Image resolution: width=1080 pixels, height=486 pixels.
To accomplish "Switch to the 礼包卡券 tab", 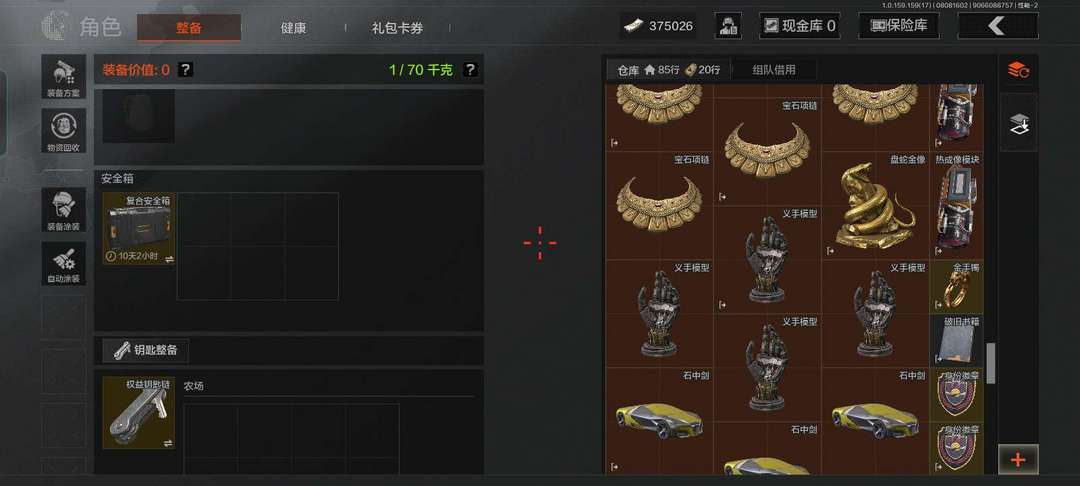I will pos(397,28).
